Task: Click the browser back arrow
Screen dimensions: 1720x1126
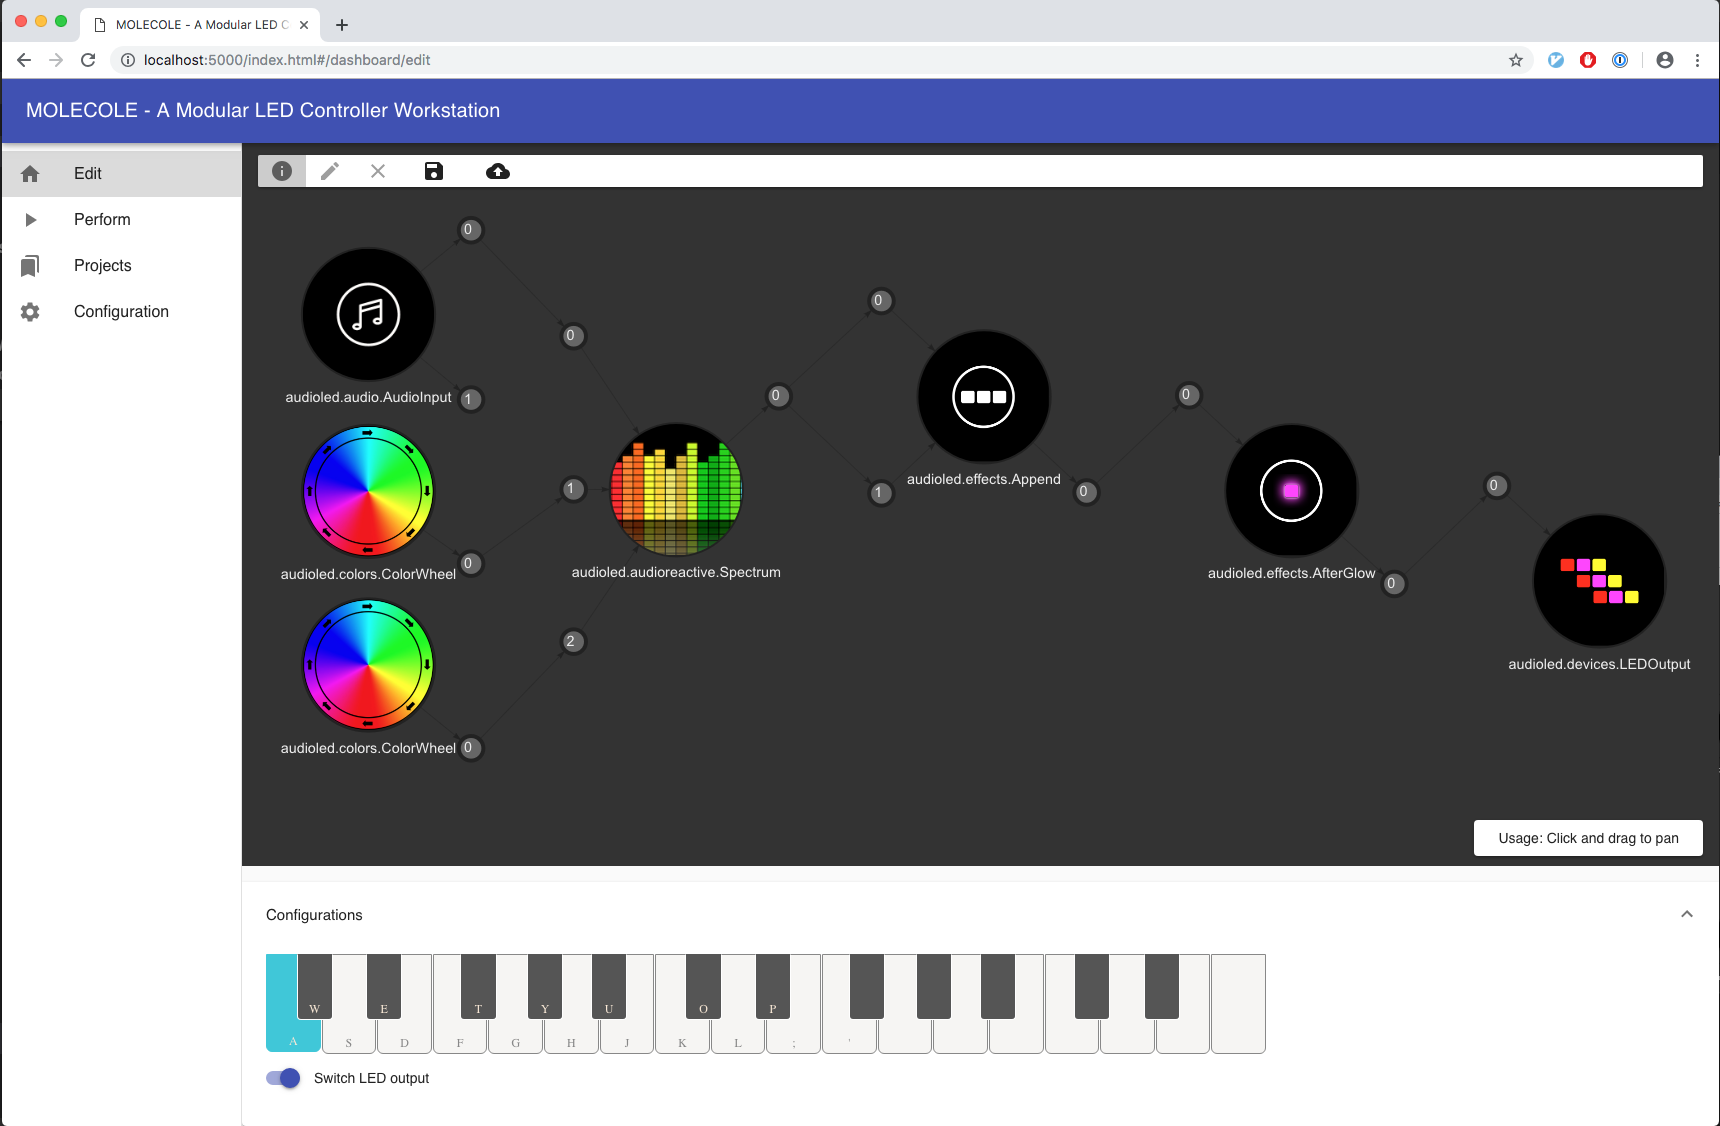Action: (x=24, y=60)
